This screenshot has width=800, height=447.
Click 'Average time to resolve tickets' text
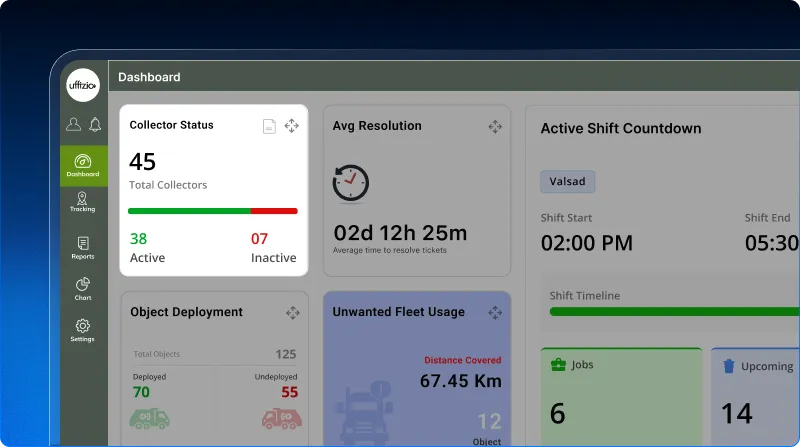390,250
